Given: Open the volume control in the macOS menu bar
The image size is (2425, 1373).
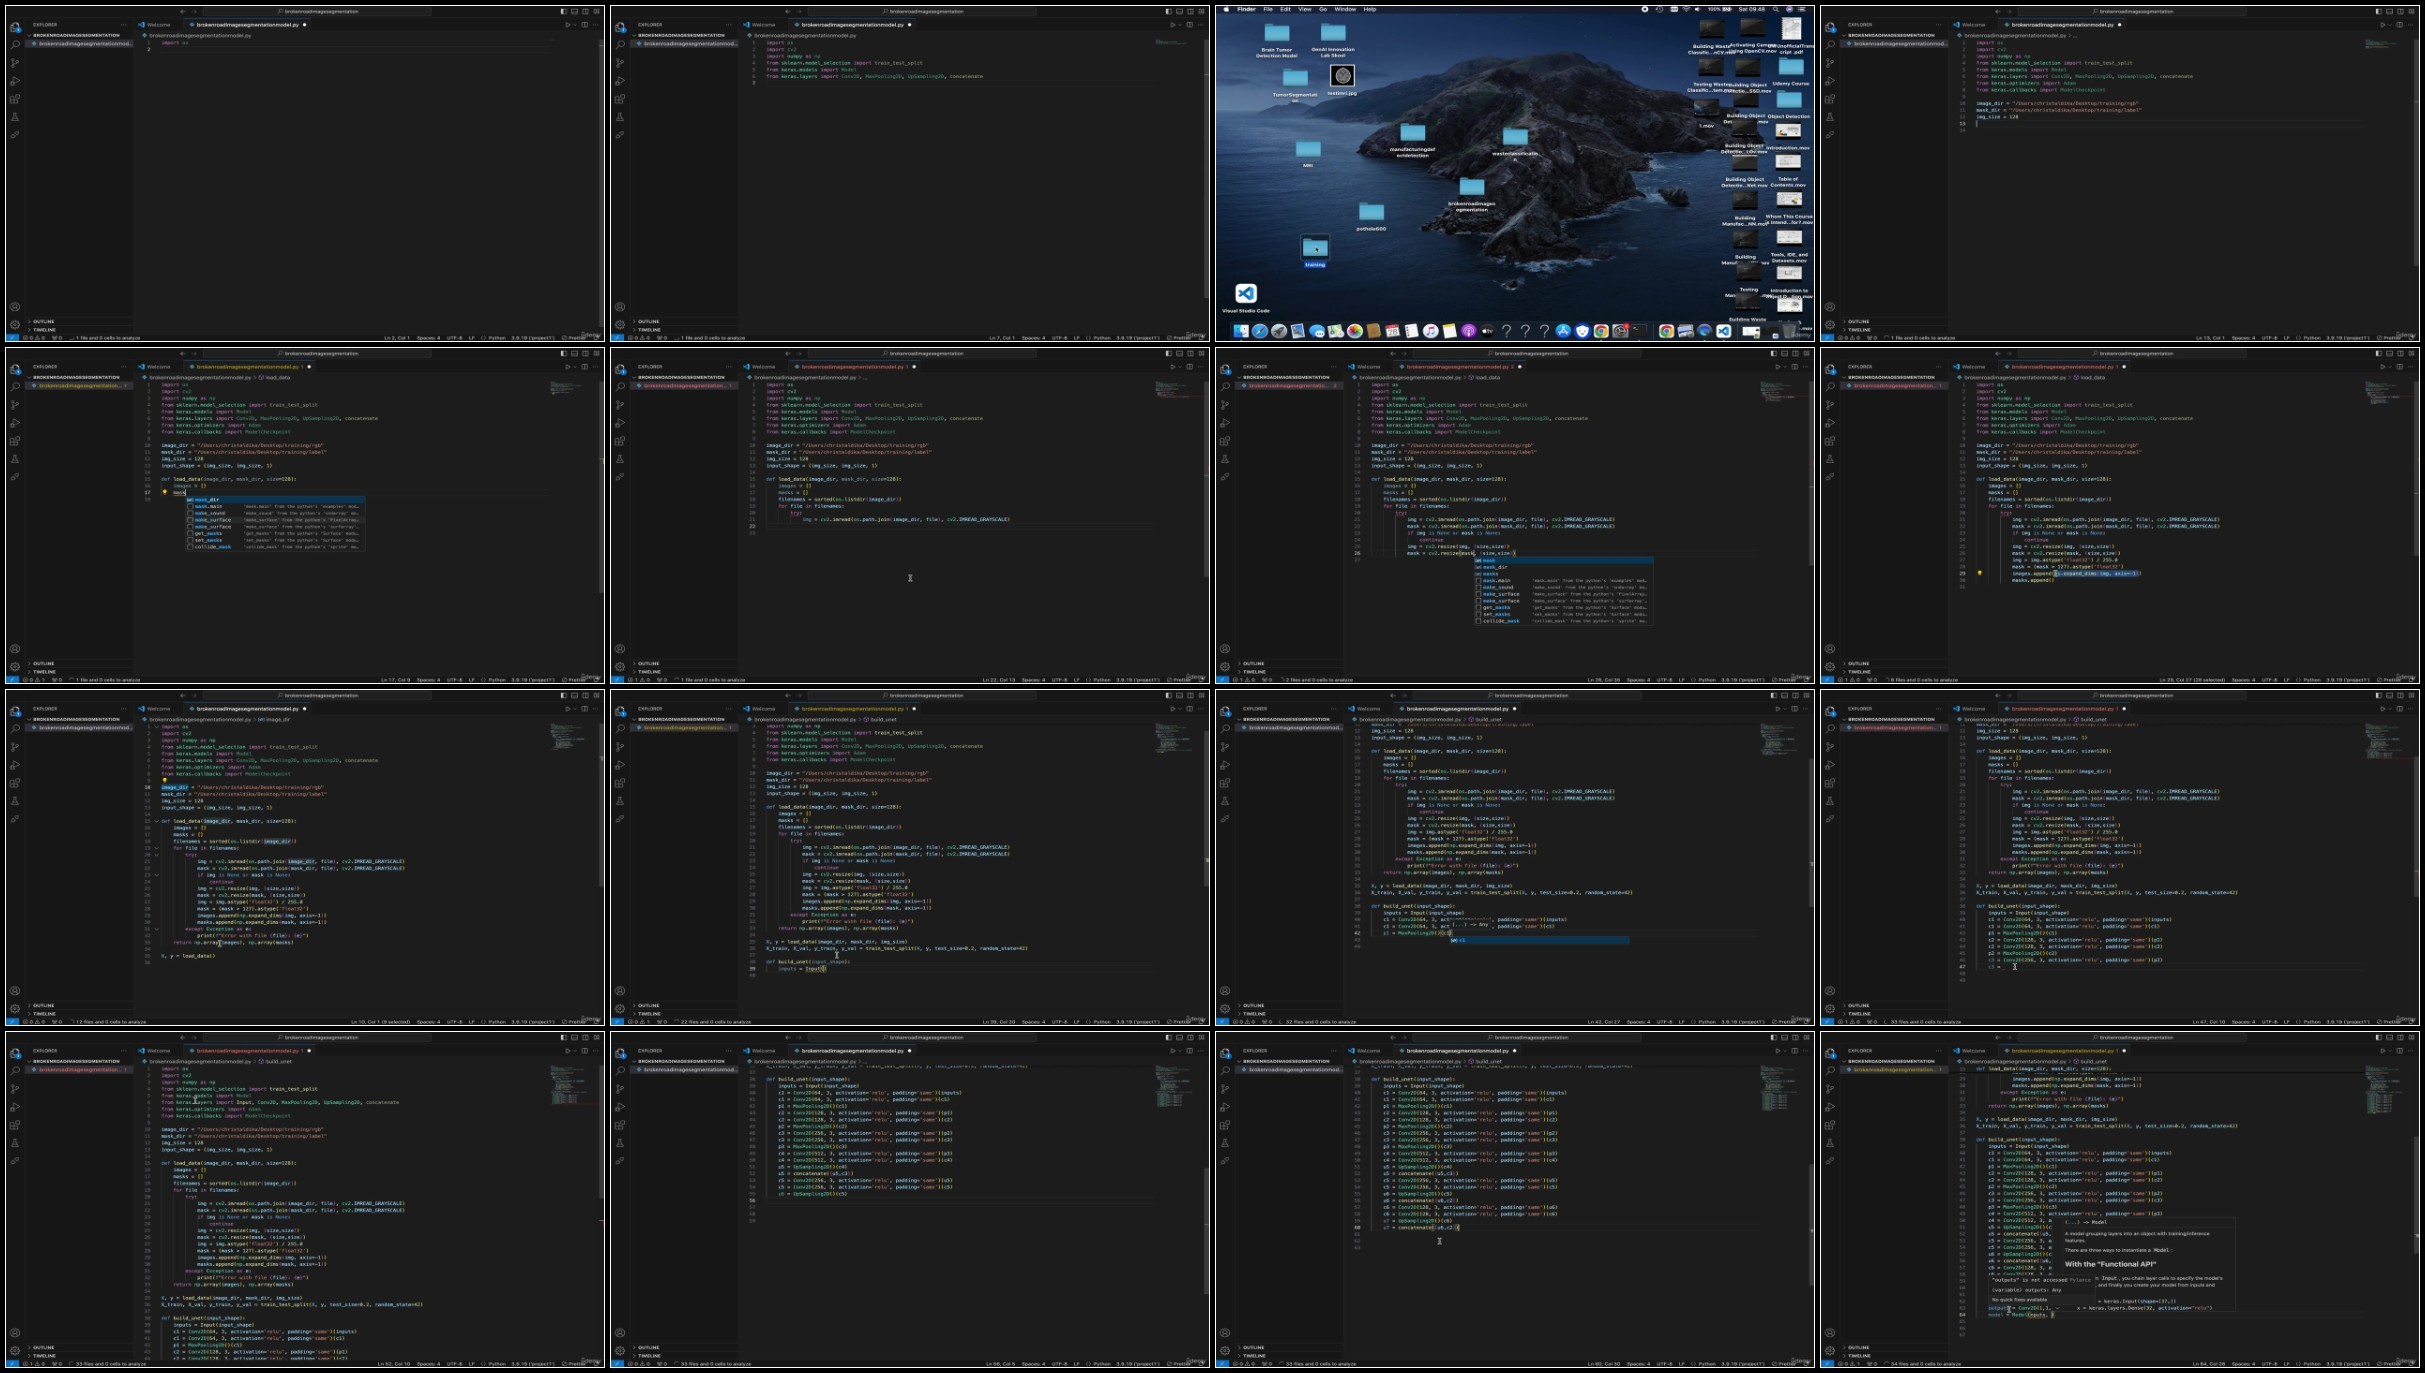Looking at the screenshot, I should pos(1697,9).
